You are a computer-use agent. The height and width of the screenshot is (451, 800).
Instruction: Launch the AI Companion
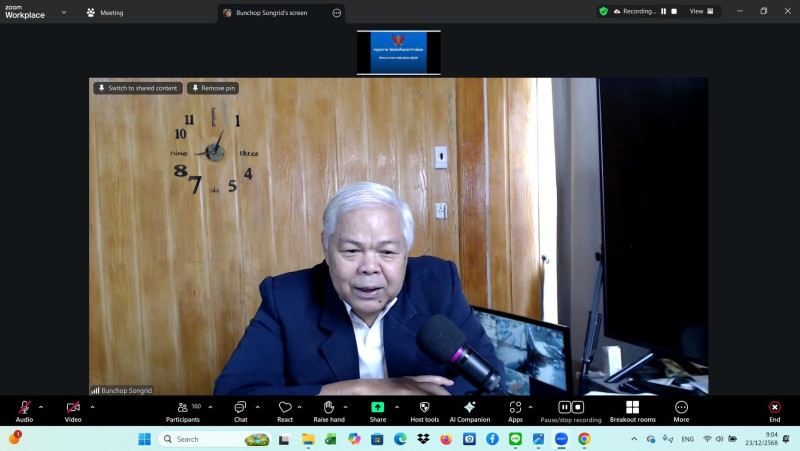(x=470, y=408)
